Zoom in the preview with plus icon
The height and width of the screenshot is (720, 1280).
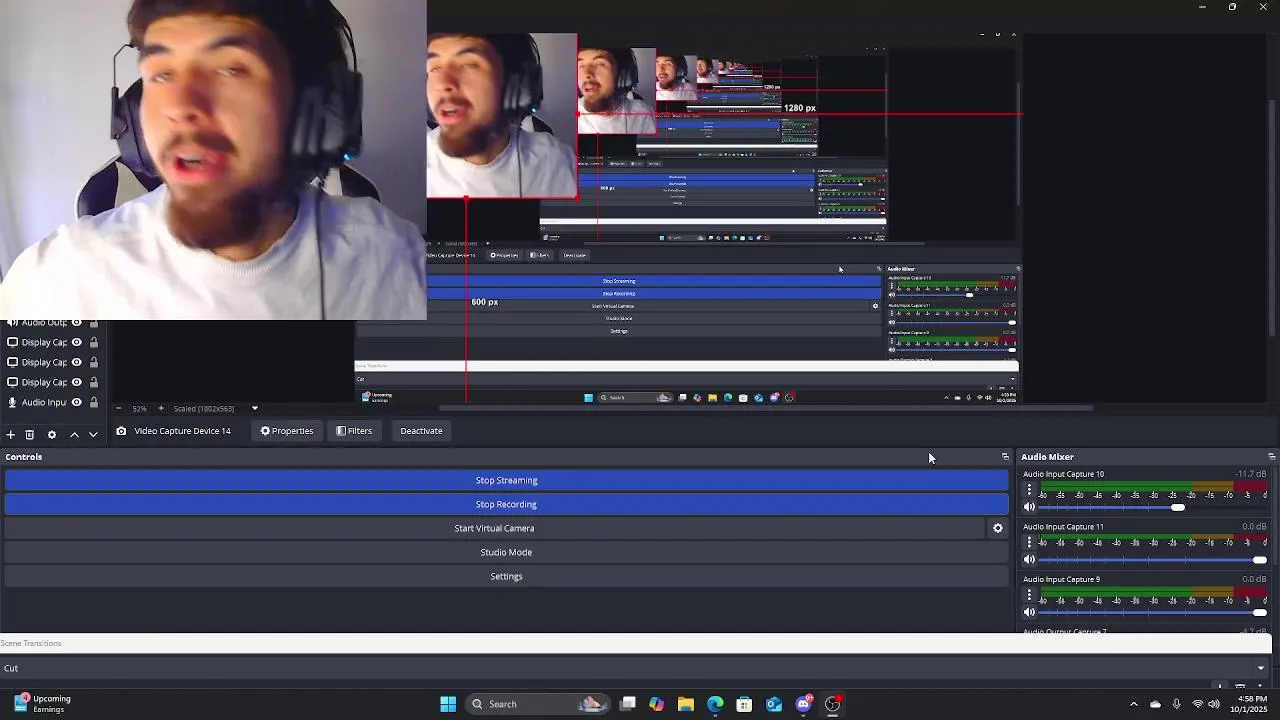coord(160,408)
